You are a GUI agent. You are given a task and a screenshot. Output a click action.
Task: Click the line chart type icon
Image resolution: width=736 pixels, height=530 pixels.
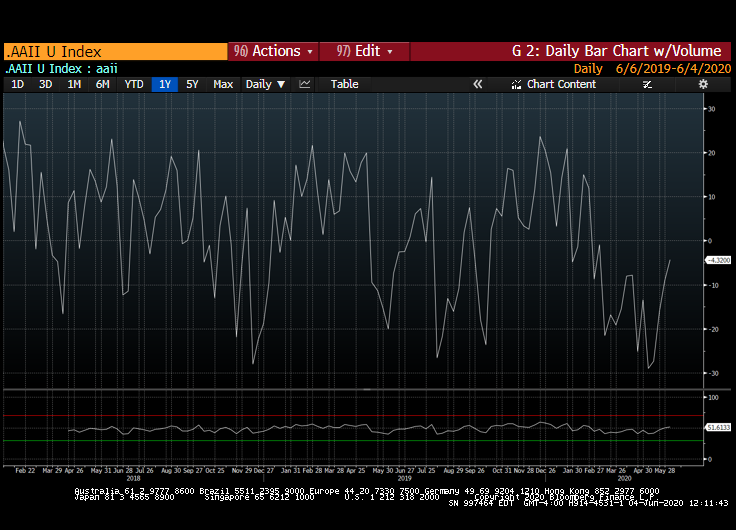pos(305,84)
